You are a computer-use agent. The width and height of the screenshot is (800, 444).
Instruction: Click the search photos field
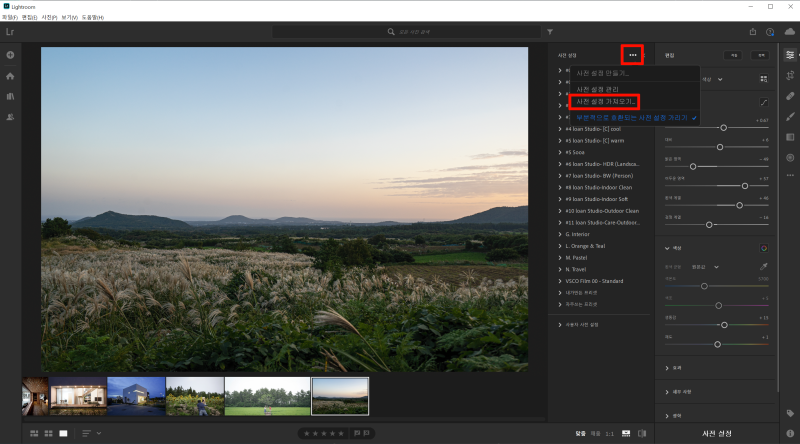pyautogui.click(x=407, y=32)
